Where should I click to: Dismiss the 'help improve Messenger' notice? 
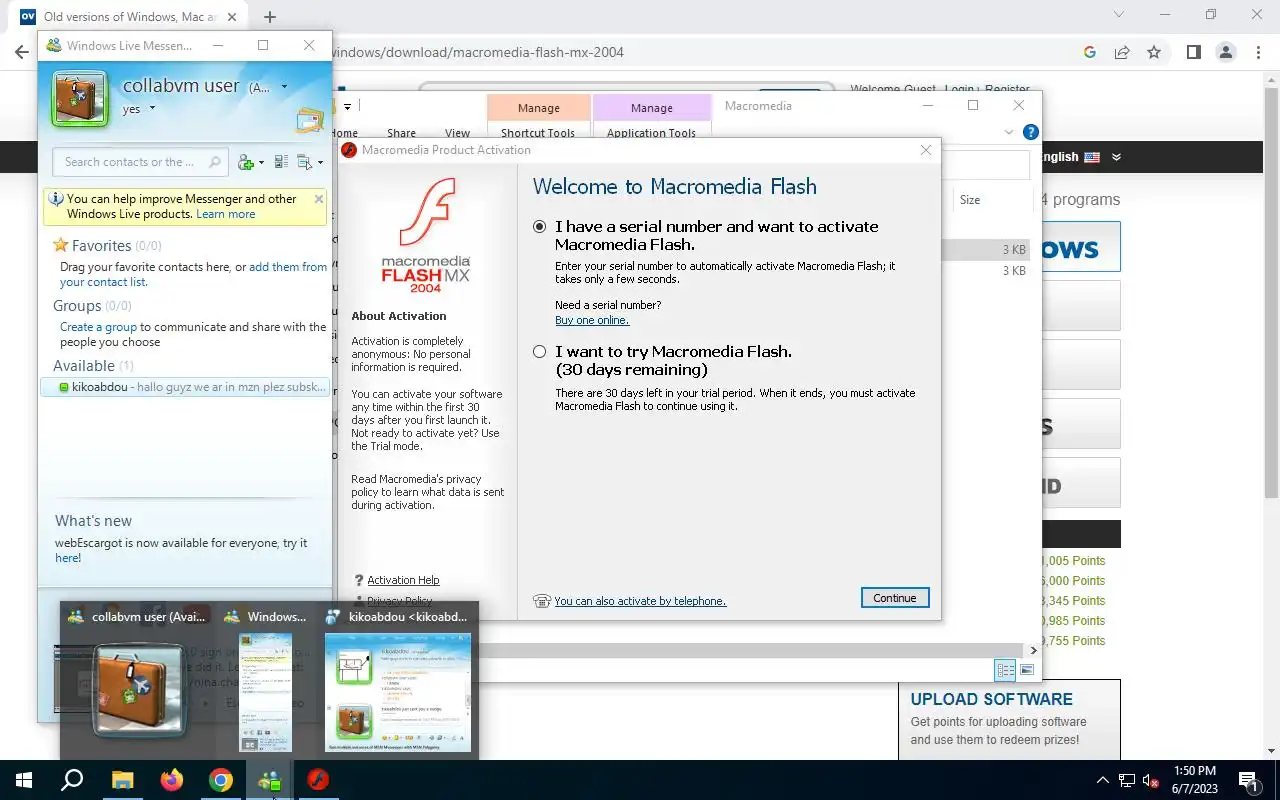(319, 199)
